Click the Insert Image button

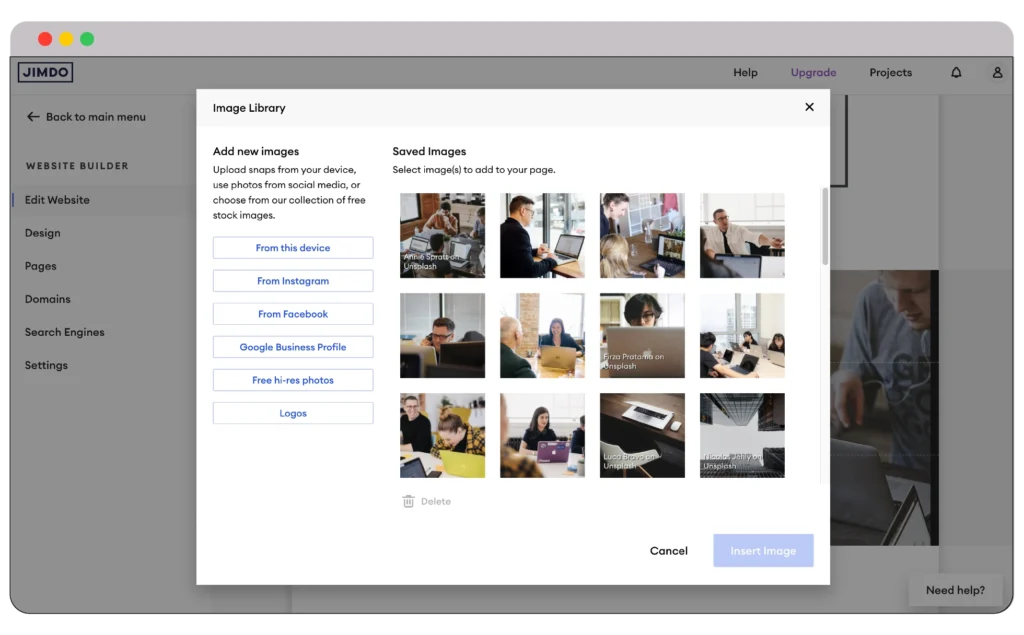click(763, 551)
